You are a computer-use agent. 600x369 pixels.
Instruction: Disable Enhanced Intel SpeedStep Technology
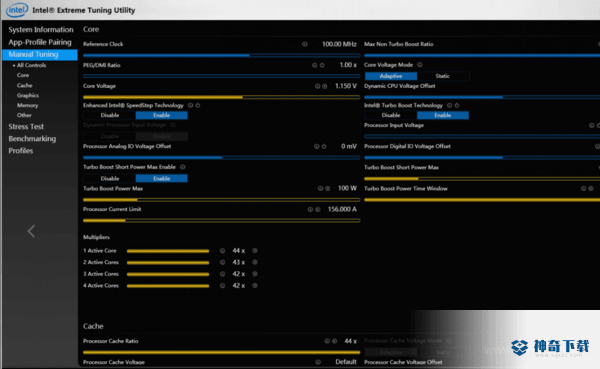(x=110, y=115)
